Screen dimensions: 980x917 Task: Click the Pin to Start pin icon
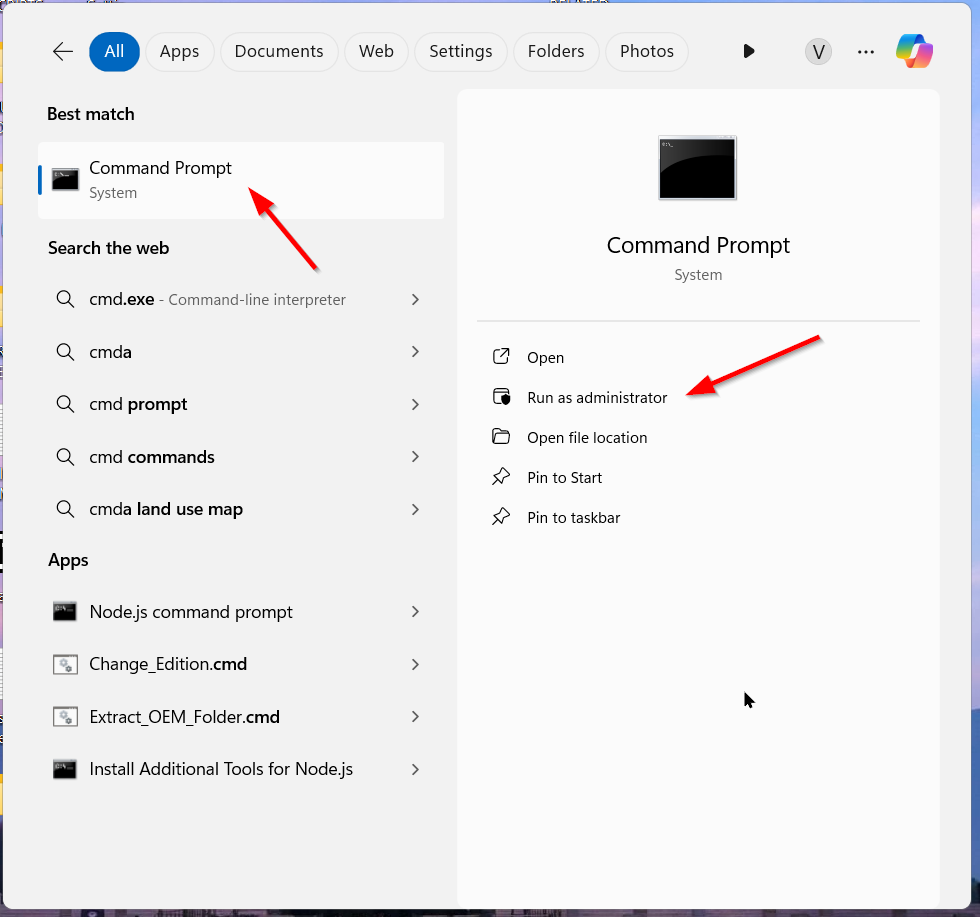(501, 477)
